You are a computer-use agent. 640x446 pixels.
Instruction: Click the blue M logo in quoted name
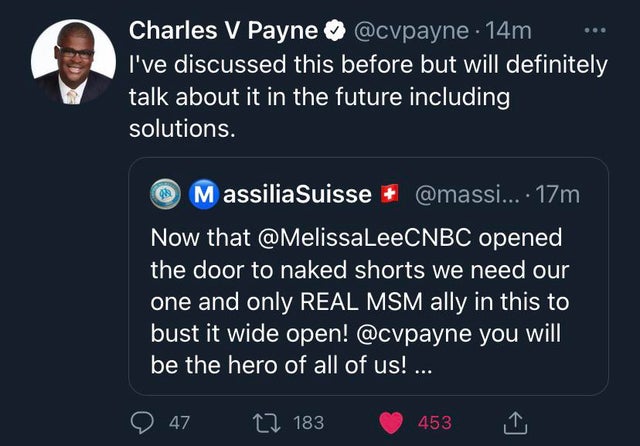point(202,194)
